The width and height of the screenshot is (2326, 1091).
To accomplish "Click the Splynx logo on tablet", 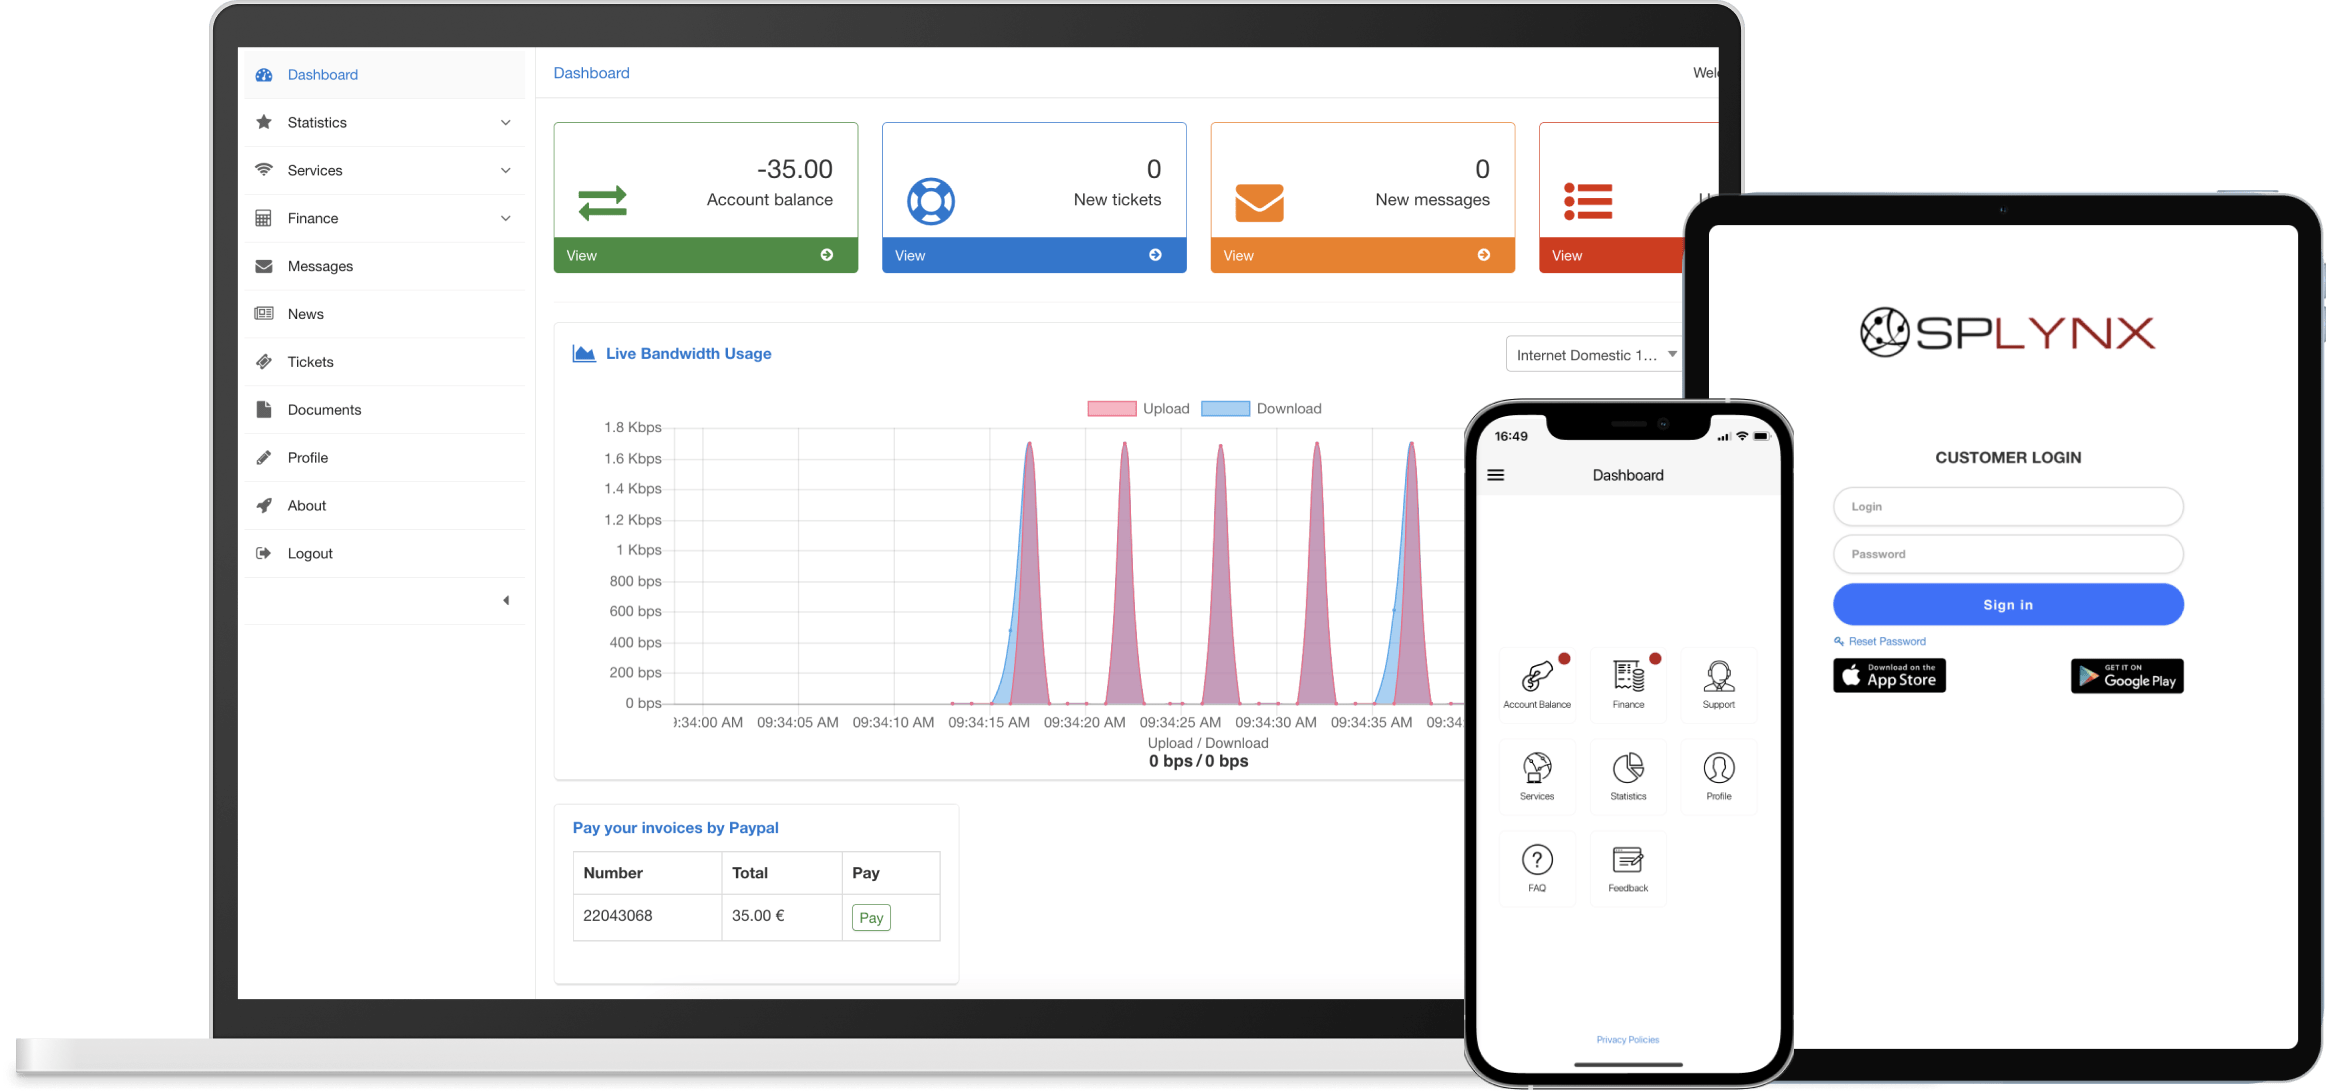I will tap(2008, 332).
